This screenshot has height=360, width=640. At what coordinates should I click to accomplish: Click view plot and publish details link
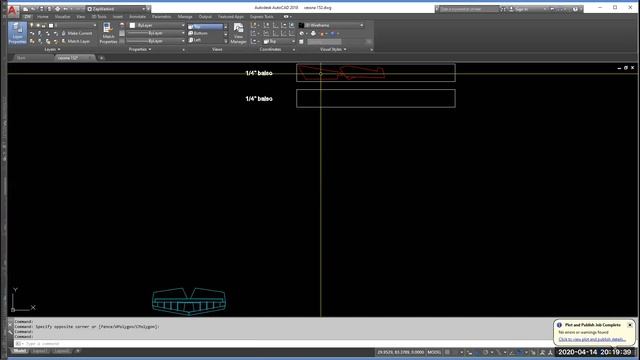coord(592,339)
